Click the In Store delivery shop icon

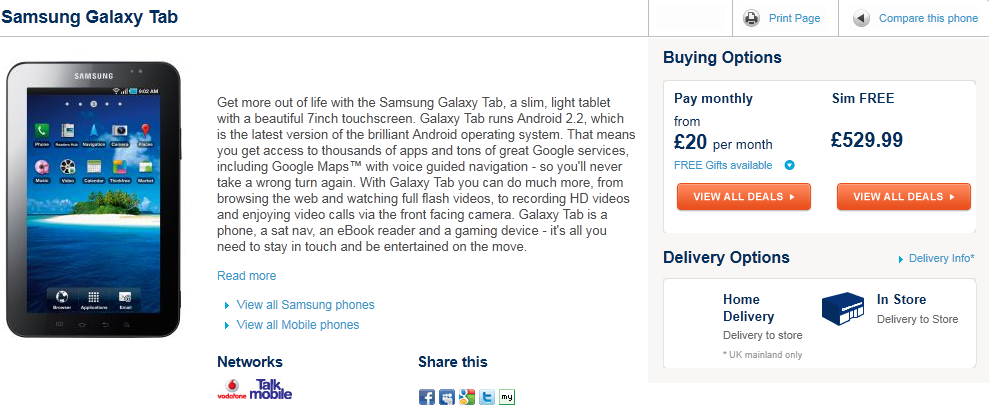click(842, 309)
